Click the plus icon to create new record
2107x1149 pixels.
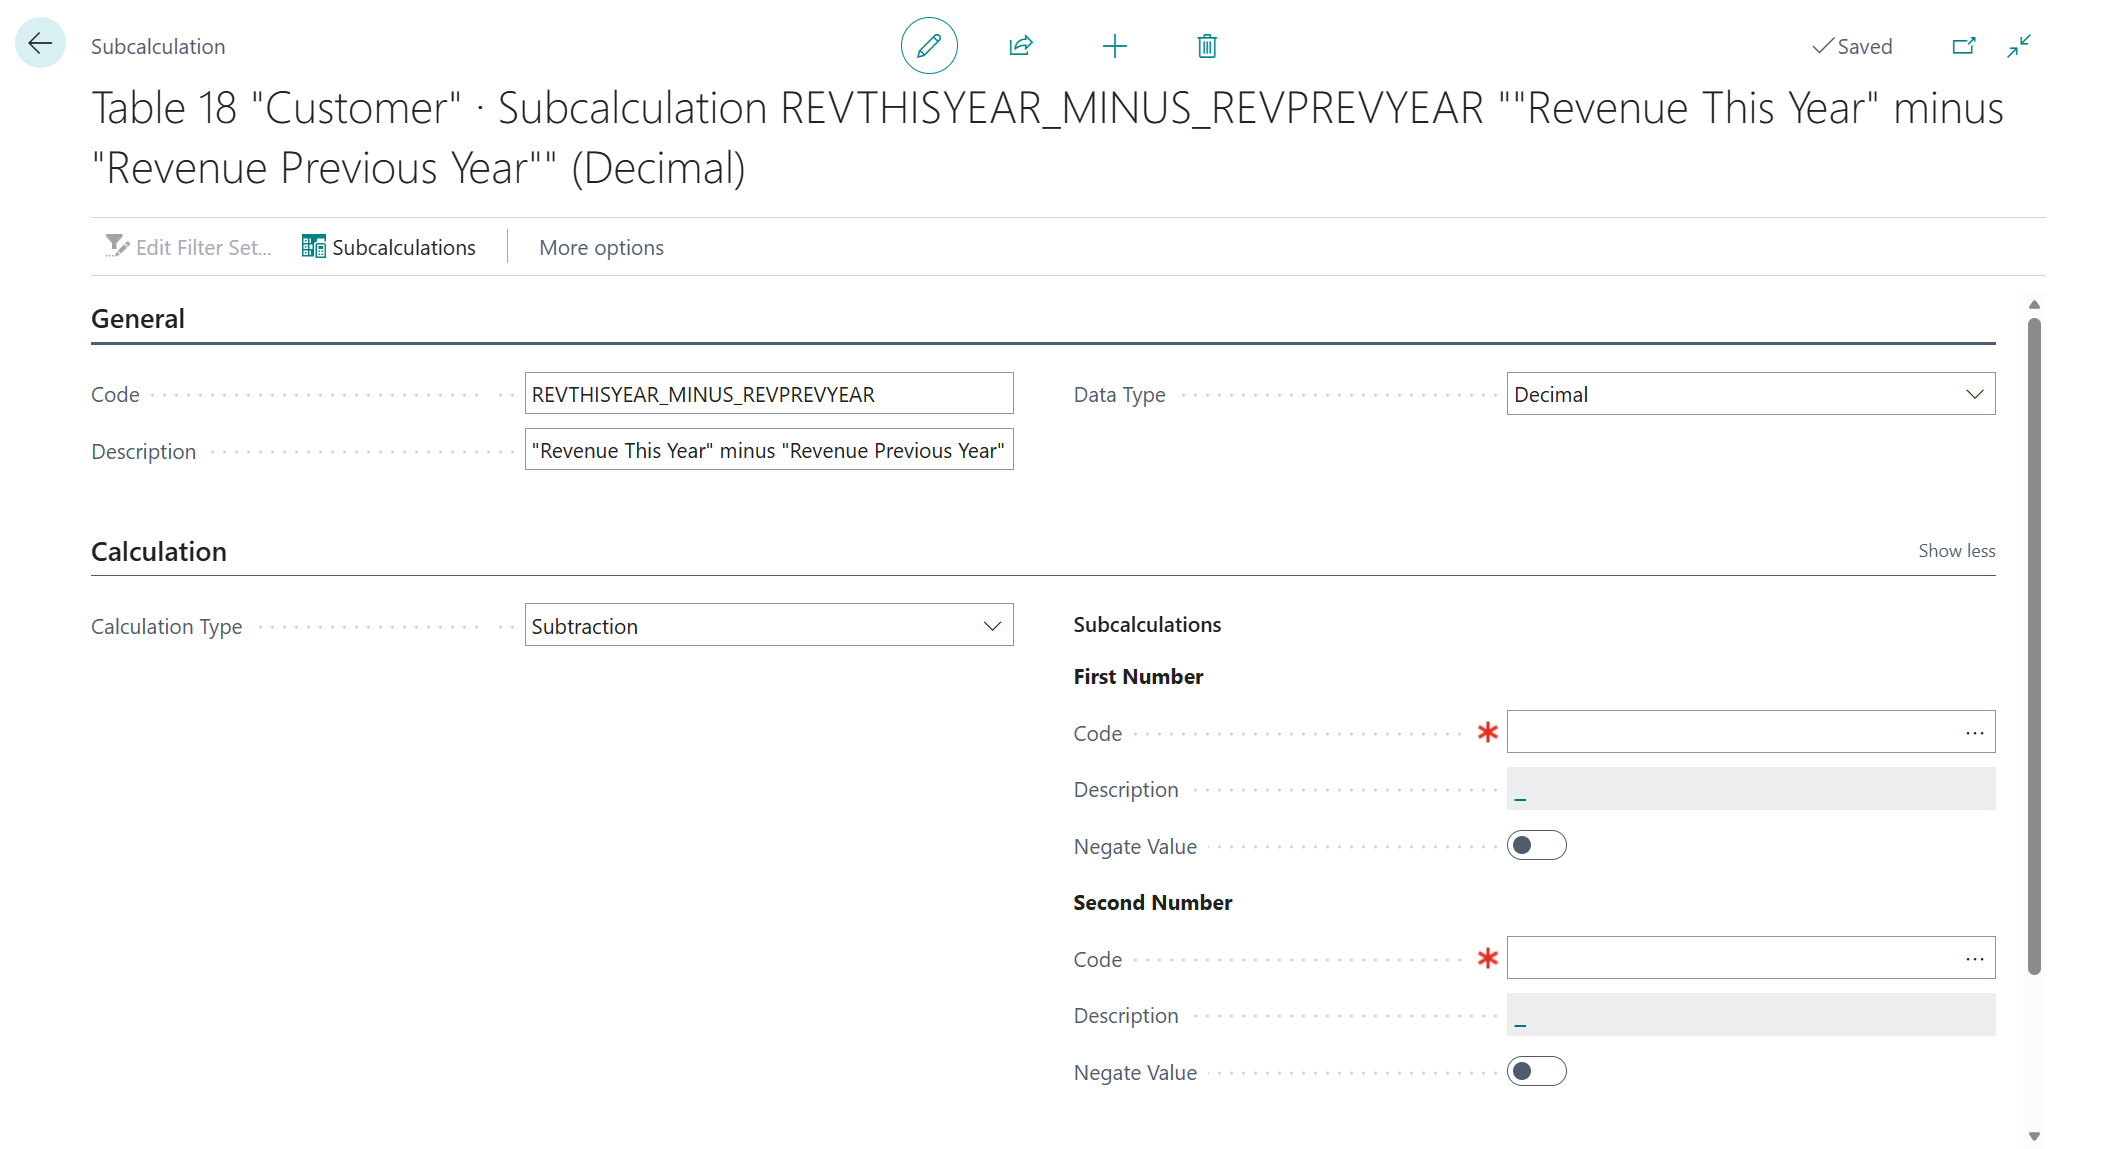coord(1114,46)
